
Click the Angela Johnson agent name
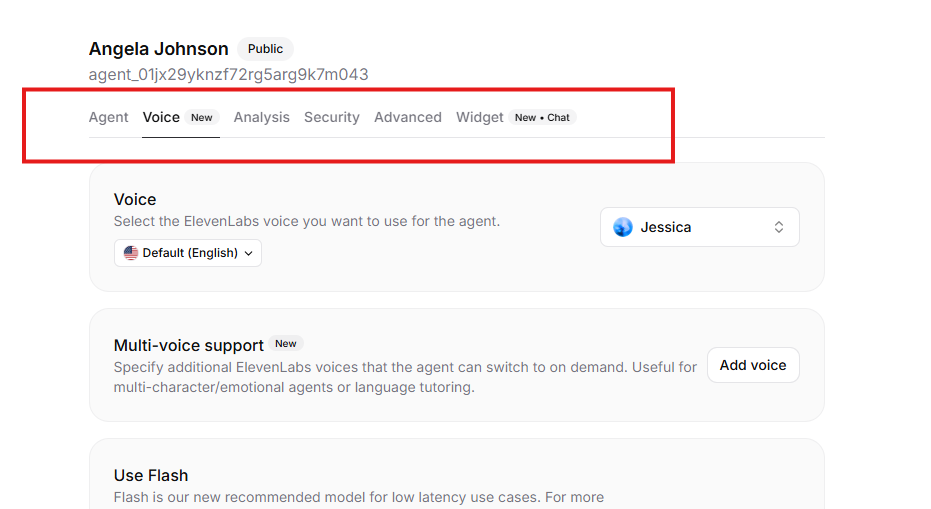click(159, 49)
